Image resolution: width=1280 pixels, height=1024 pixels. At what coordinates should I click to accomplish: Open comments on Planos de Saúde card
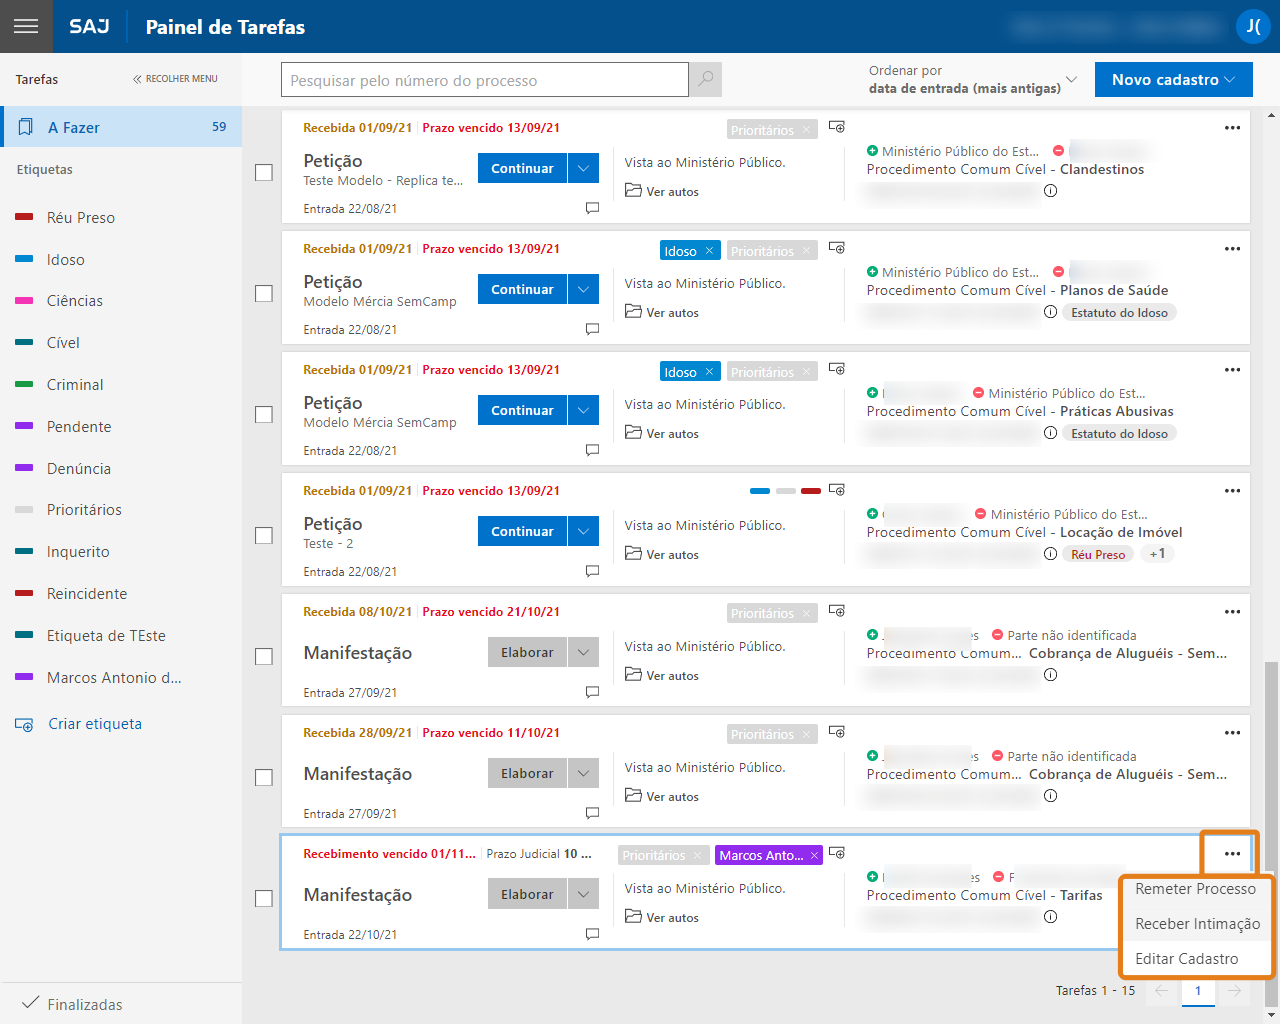click(x=592, y=329)
